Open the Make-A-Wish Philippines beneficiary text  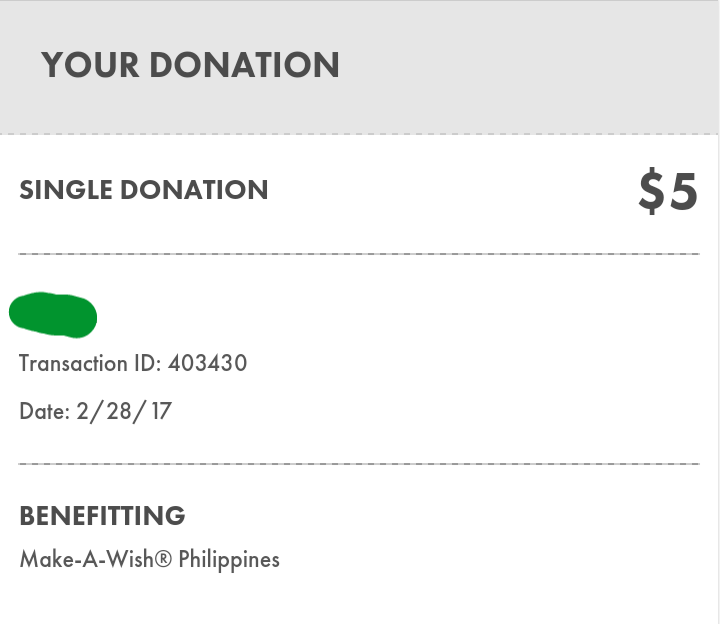[x=150, y=559]
